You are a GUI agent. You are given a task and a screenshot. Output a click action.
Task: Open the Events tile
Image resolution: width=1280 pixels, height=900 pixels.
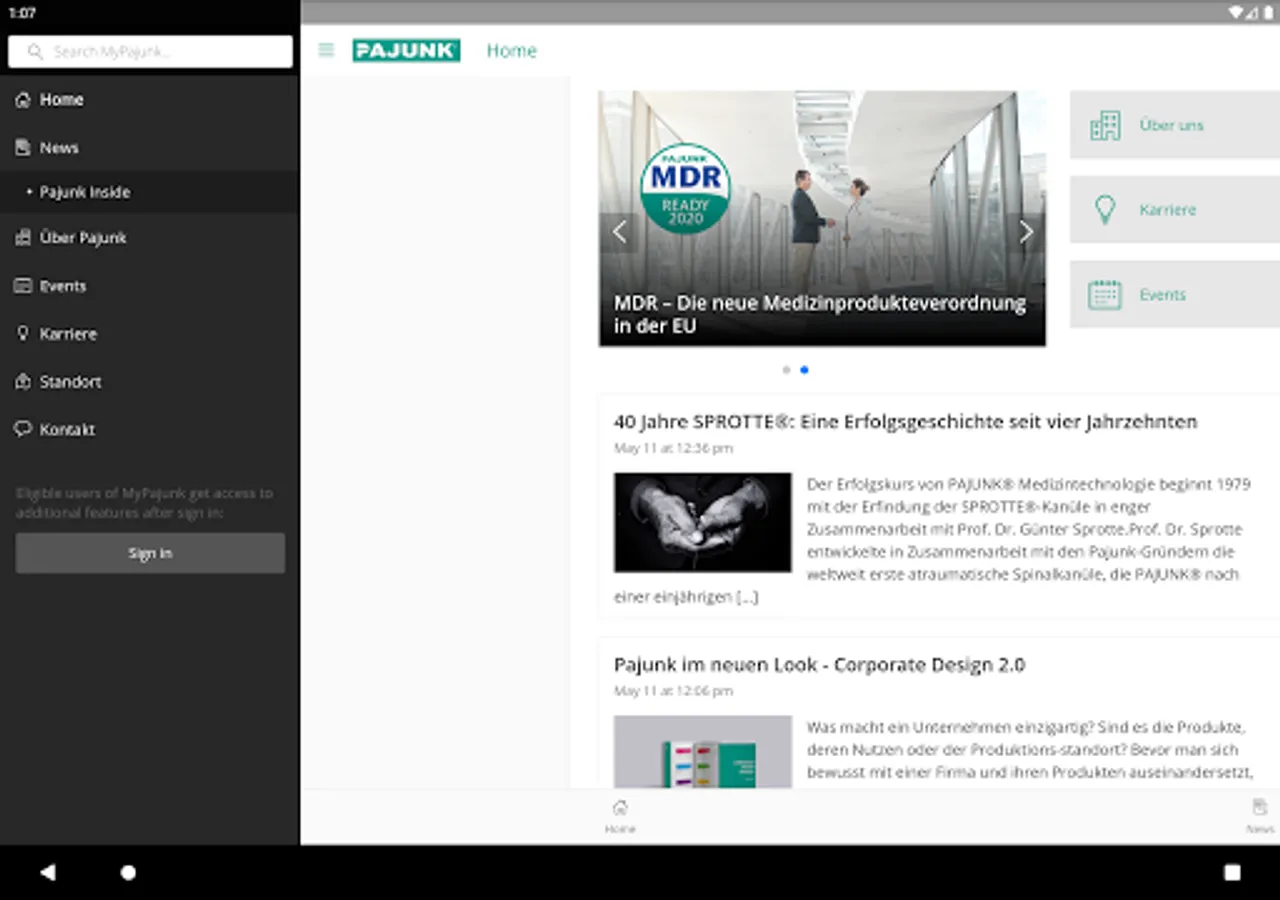coord(1175,294)
